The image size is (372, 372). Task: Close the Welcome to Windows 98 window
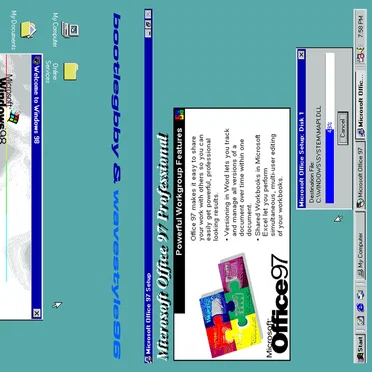pyautogui.click(x=37, y=313)
